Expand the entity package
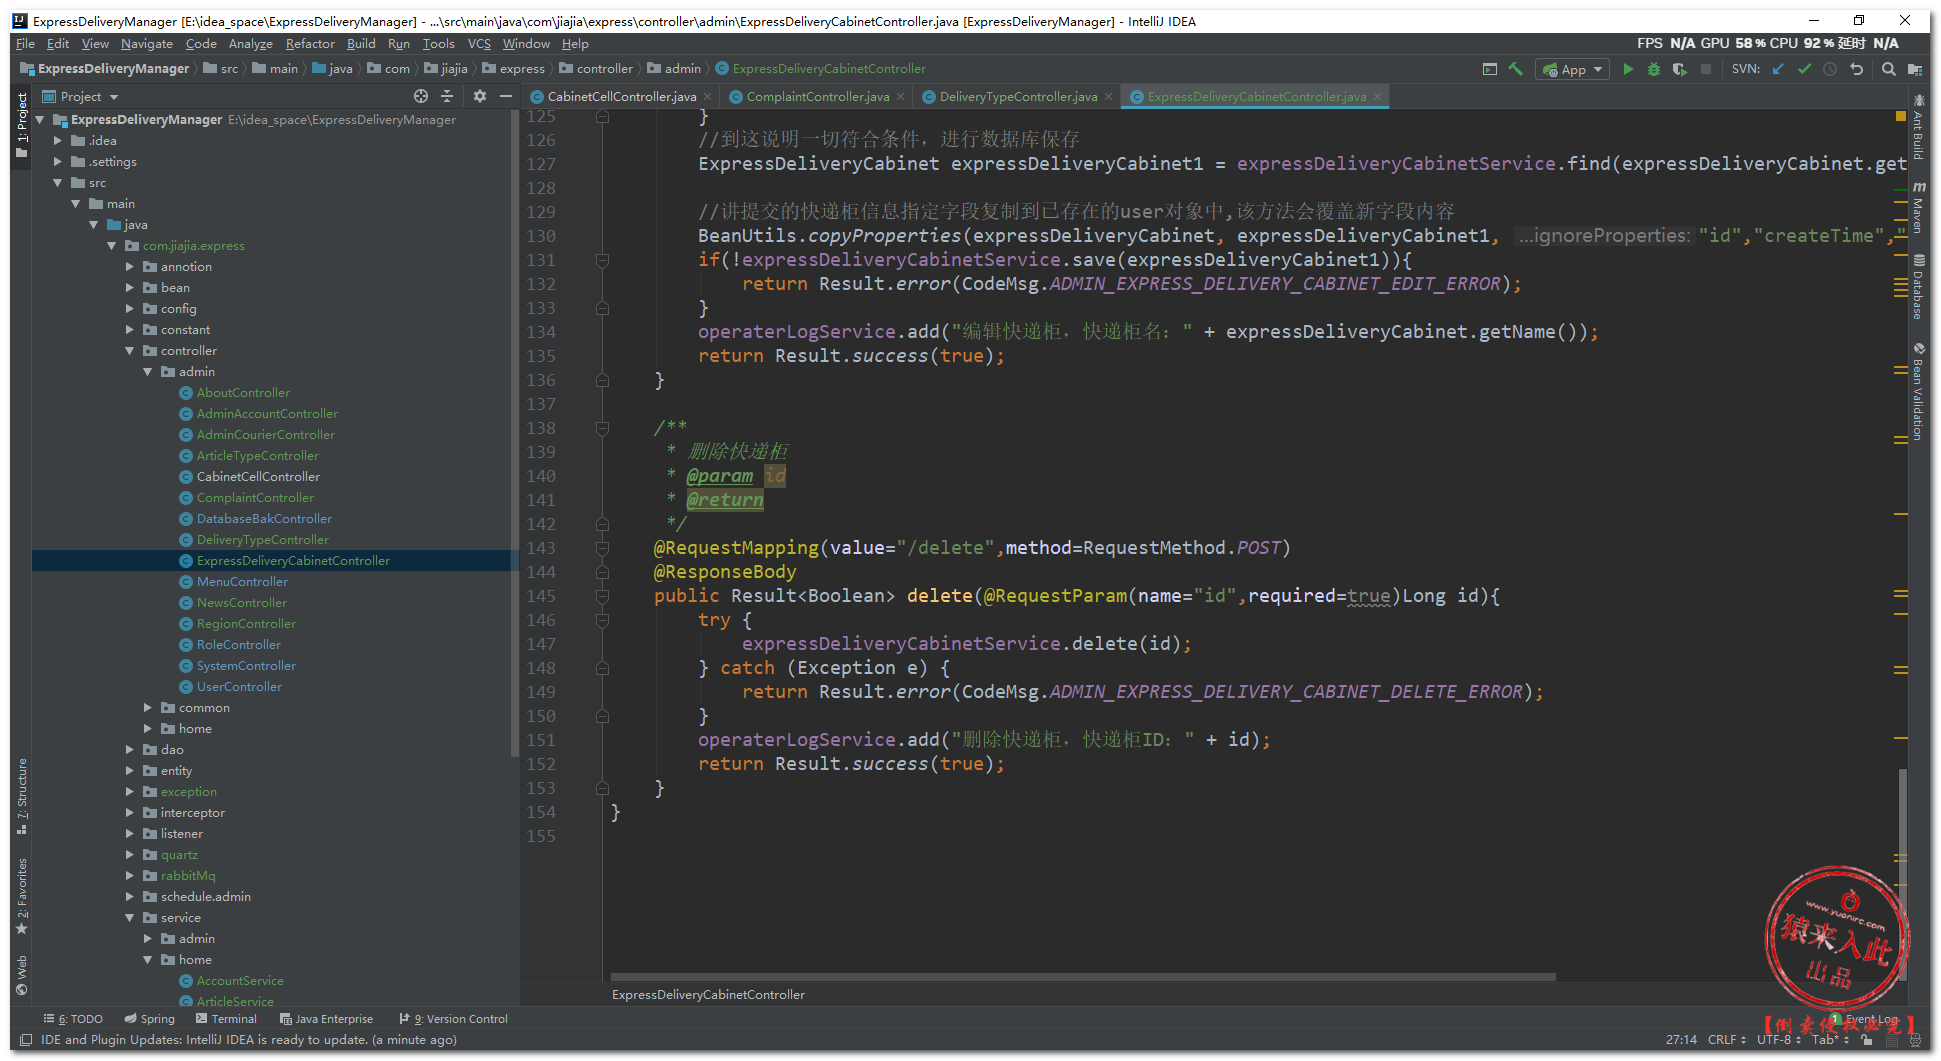This screenshot has width=1941, height=1061. tap(130, 771)
